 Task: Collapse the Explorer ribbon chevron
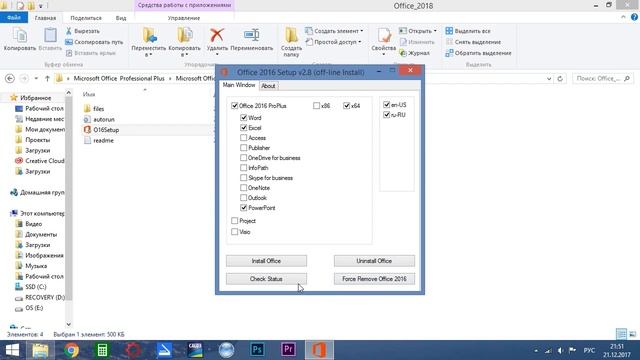(x=623, y=17)
